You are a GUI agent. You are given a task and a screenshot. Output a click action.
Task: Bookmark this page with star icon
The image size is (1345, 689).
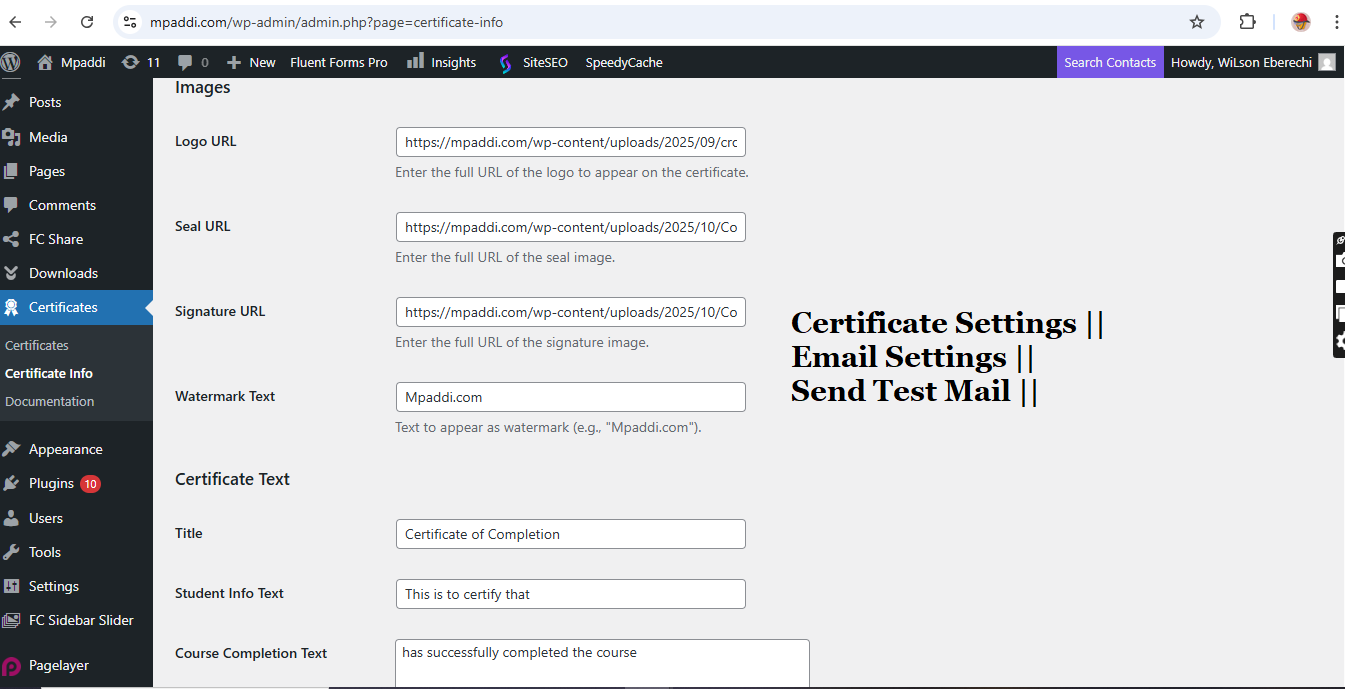[1196, 22]
